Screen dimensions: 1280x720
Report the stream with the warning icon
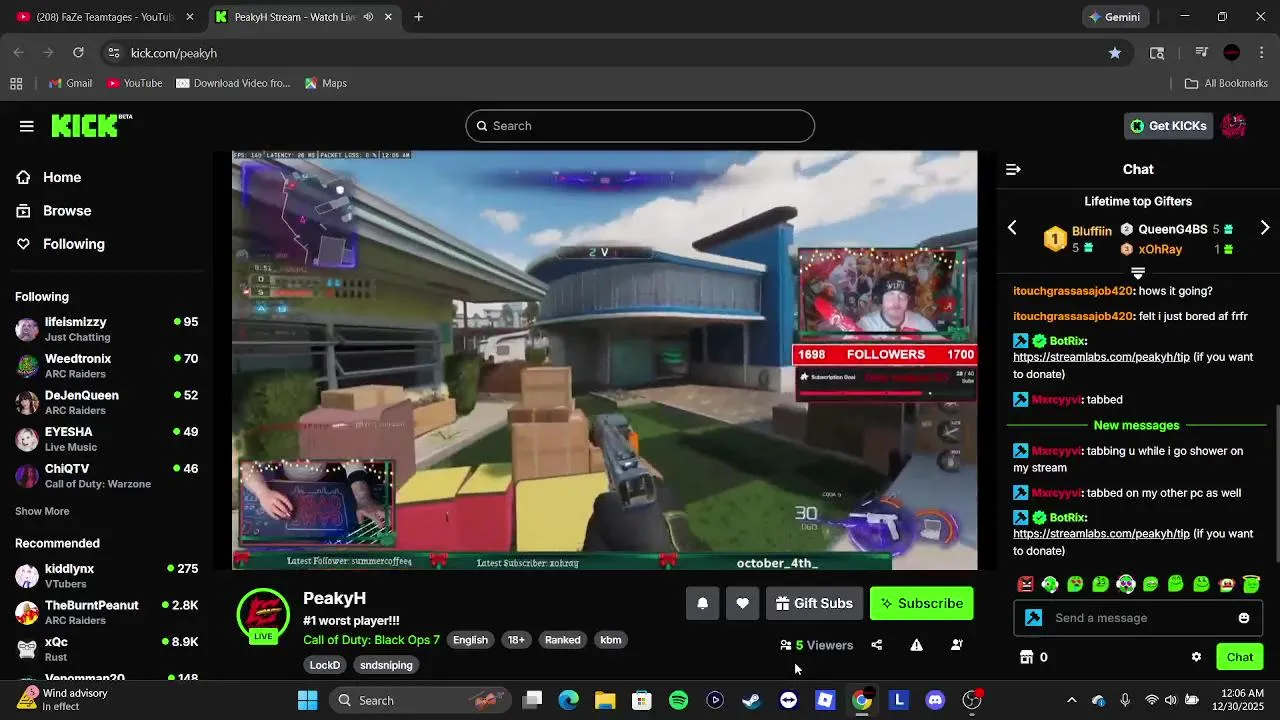pyautogui.click(x=916, y=645)
